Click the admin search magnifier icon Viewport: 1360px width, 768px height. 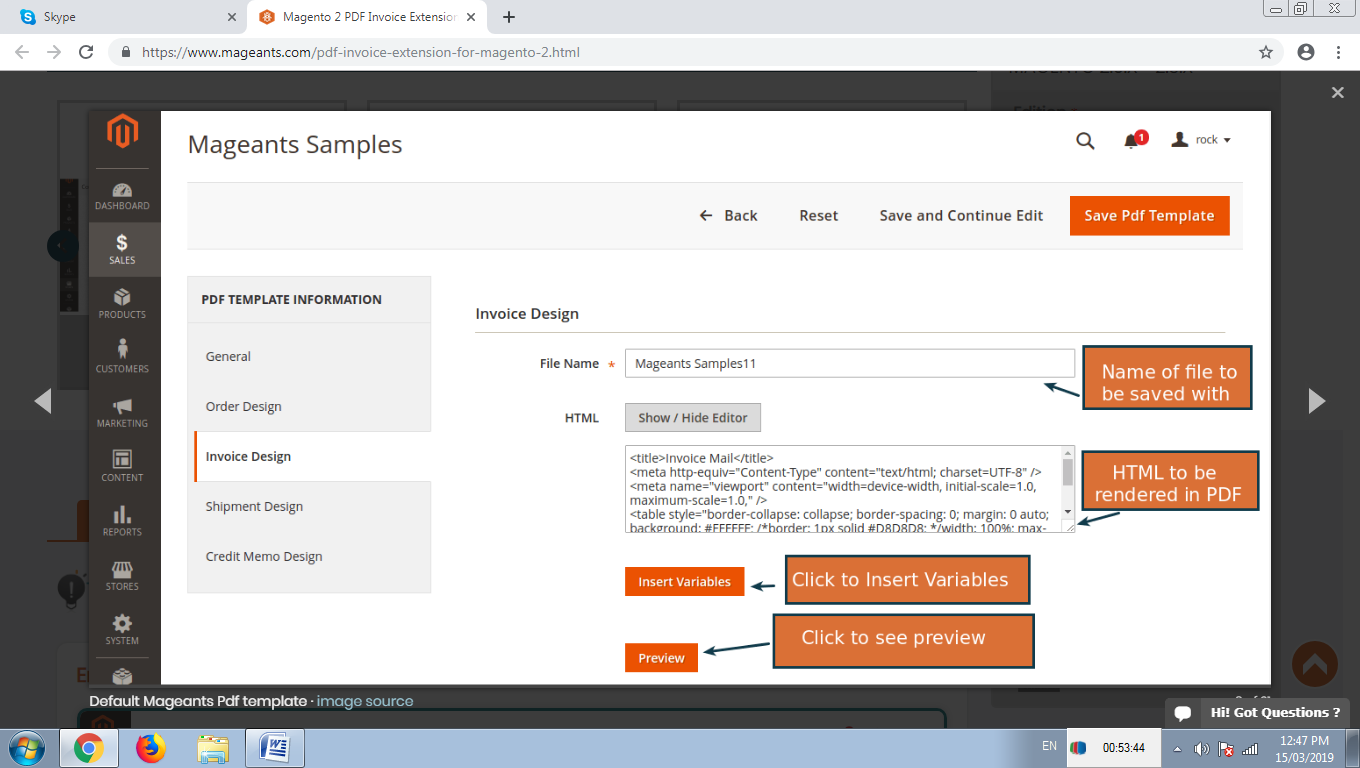click(1085, 141)
